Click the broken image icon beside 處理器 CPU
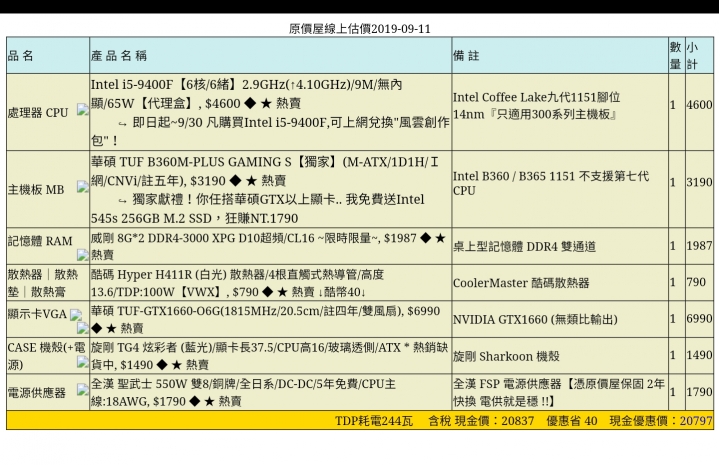This screenshot has width=720, height=465. click(x=83, y=110)
